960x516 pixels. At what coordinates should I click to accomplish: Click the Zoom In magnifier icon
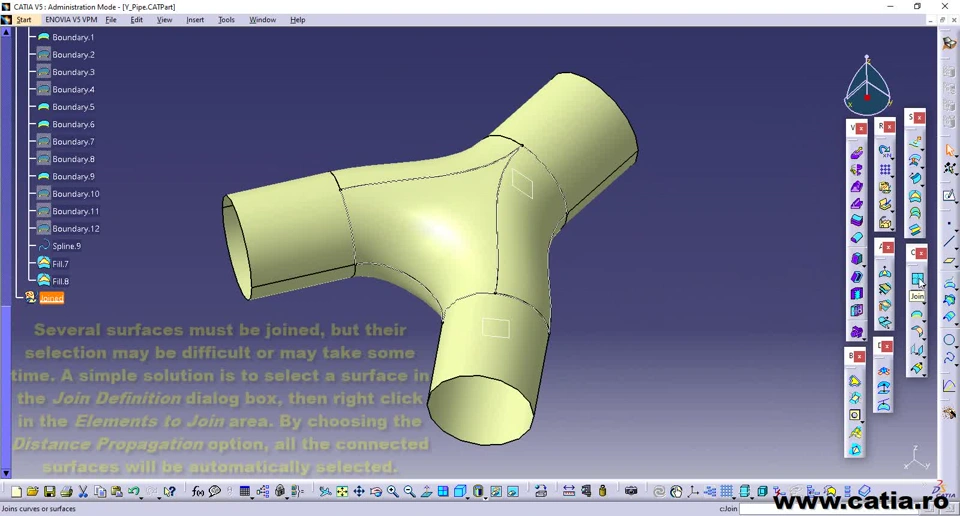point(392,491)
